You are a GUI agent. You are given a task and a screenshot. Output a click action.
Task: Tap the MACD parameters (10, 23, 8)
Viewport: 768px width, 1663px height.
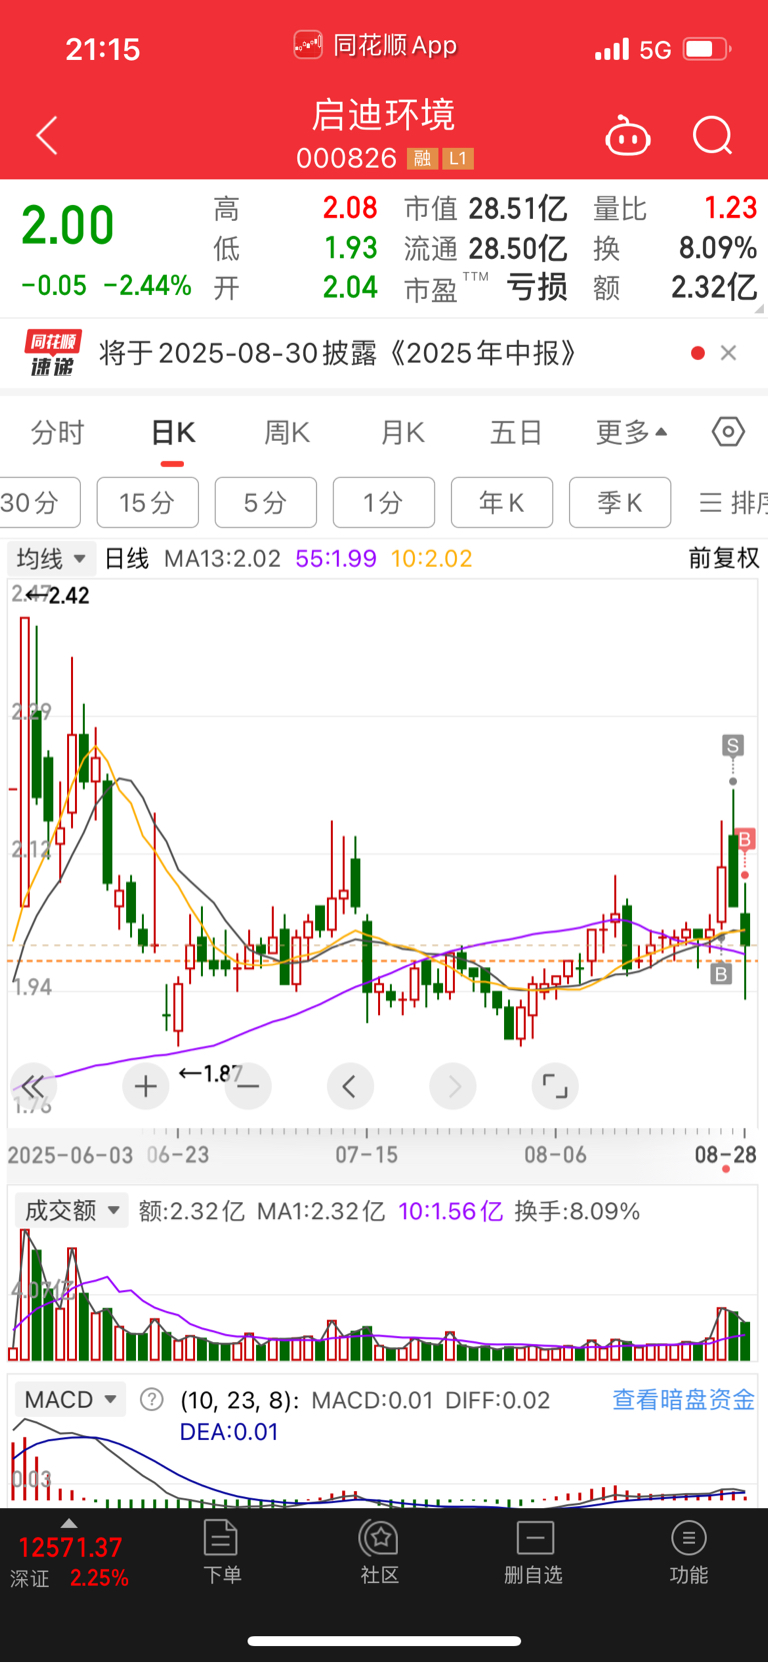pyautogui.click(x=239, y=1399)
